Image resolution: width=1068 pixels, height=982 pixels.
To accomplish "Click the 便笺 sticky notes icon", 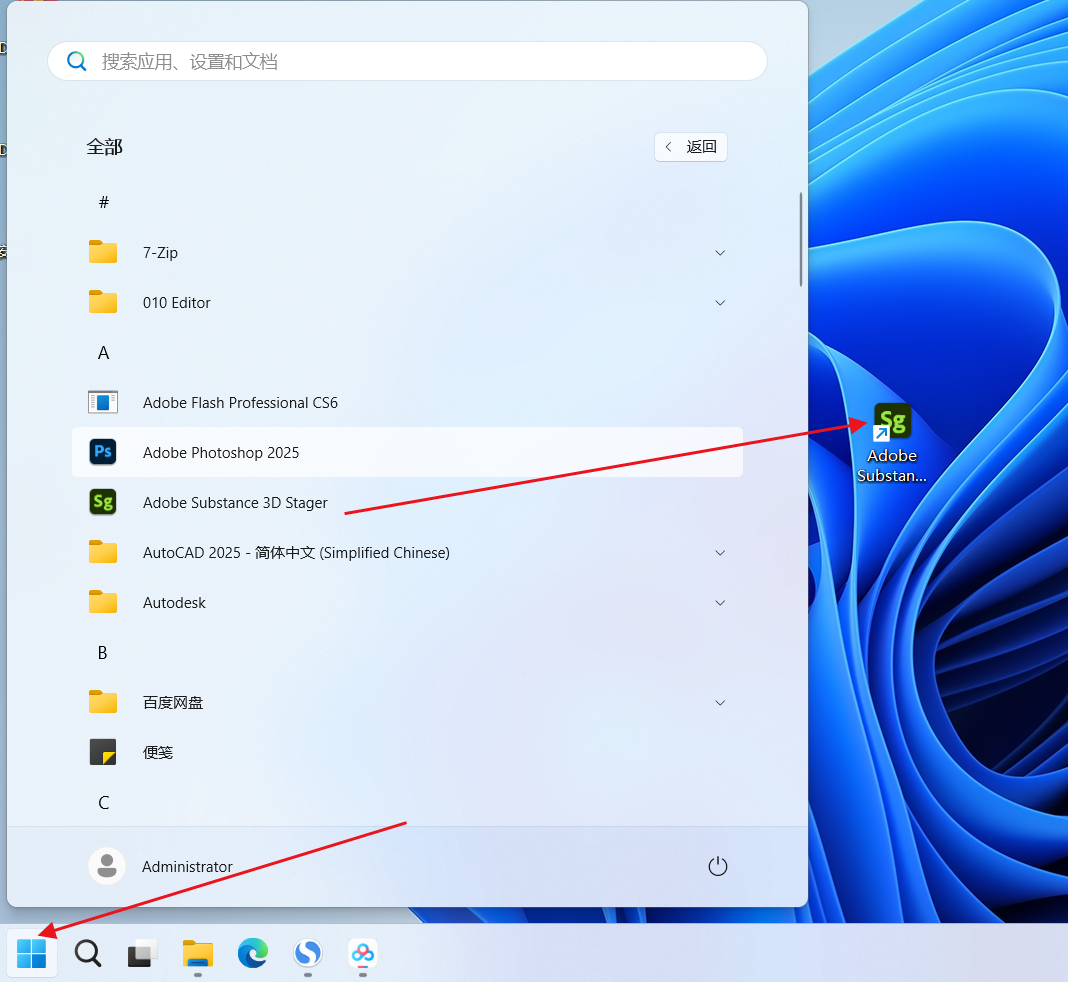I will 103,752.
